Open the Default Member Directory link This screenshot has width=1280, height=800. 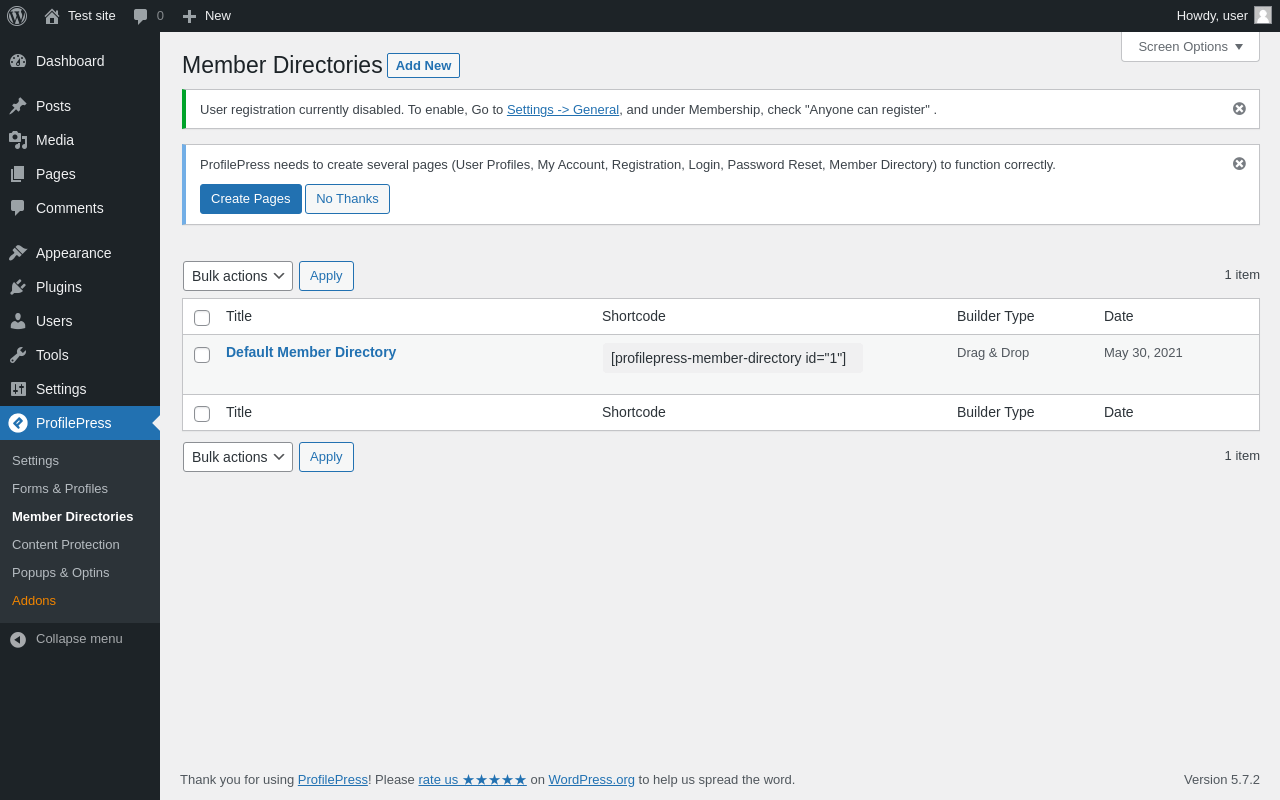(311, 352)
